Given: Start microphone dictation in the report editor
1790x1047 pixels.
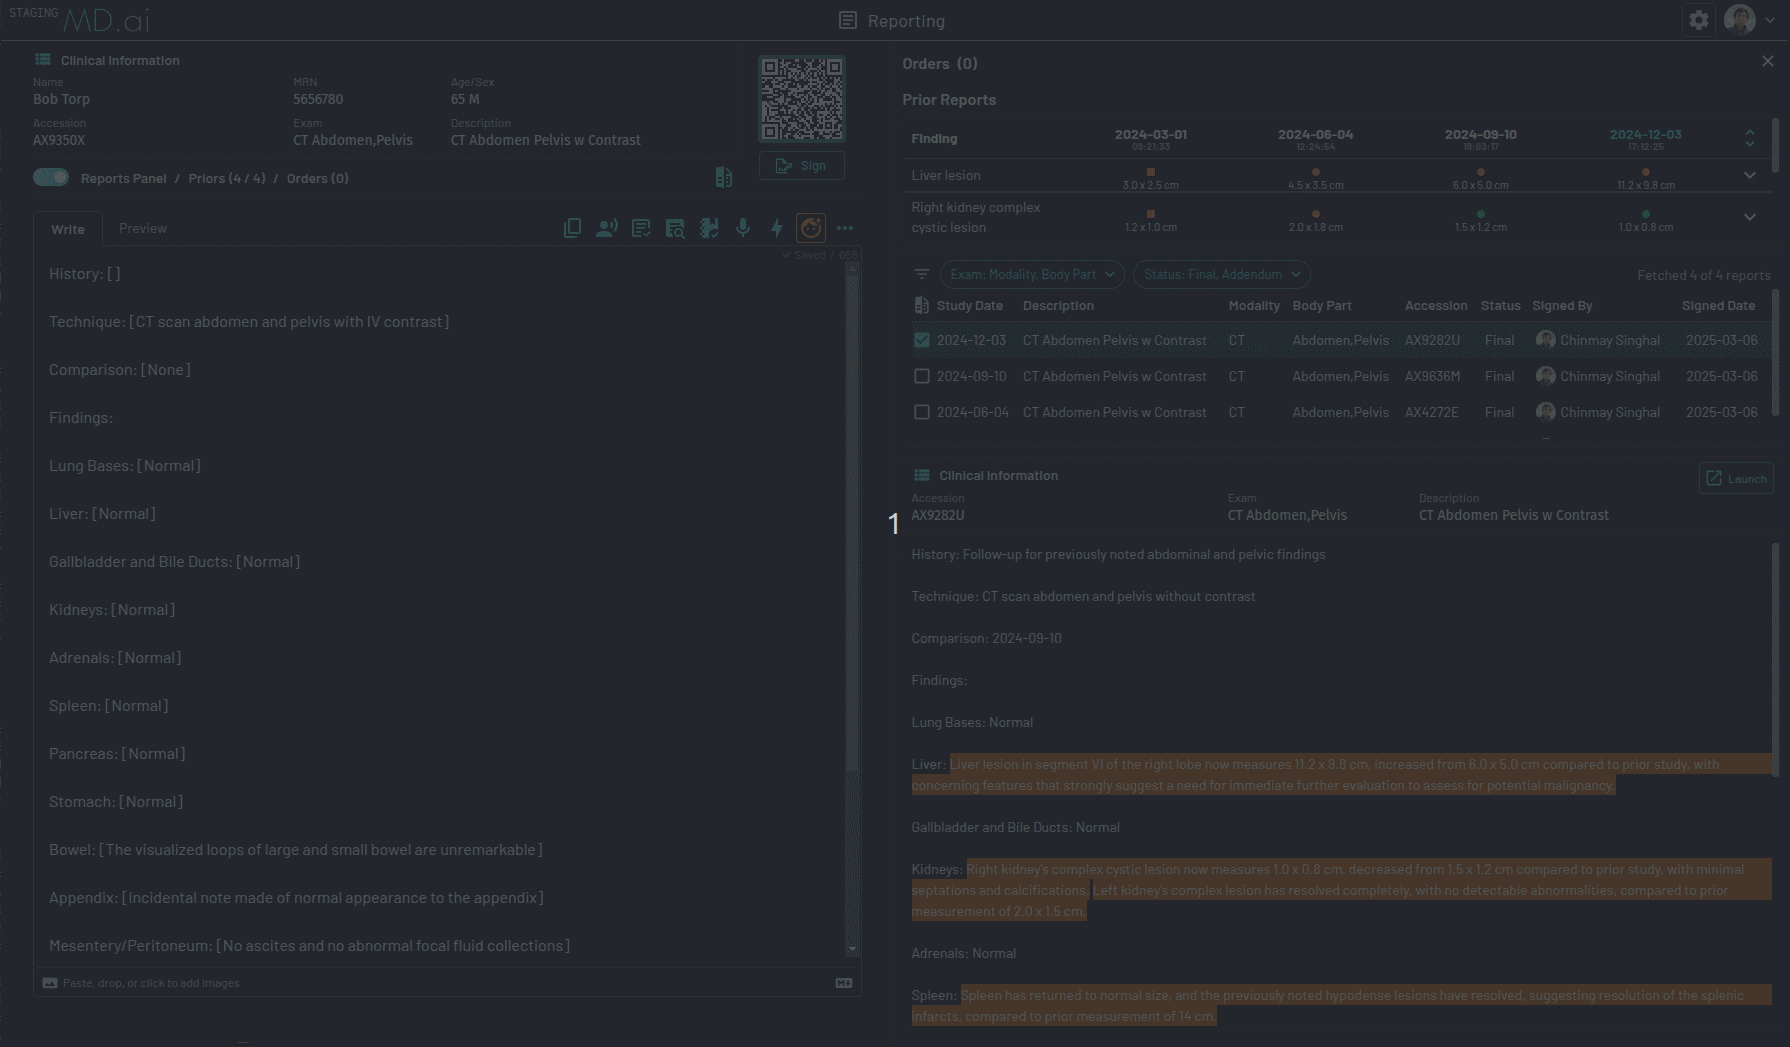Looking at the screenshot, I should point(743,228).
